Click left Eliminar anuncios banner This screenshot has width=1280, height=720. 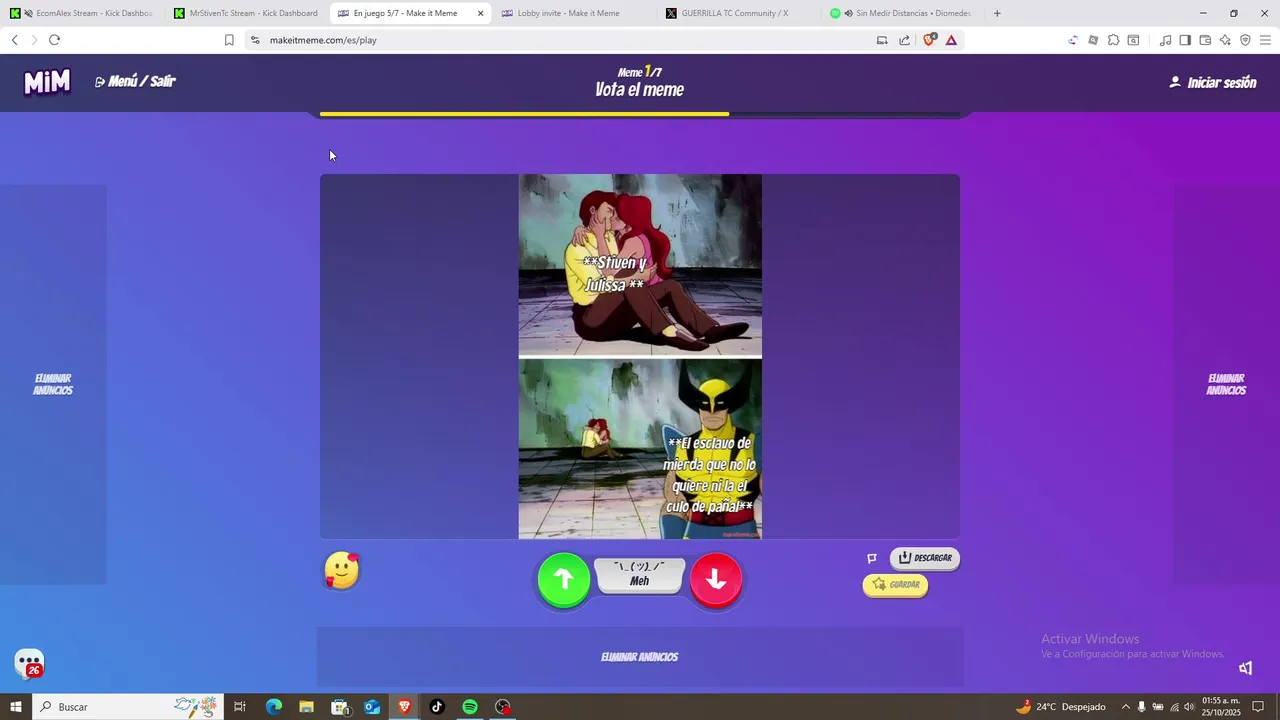point(53,385)
